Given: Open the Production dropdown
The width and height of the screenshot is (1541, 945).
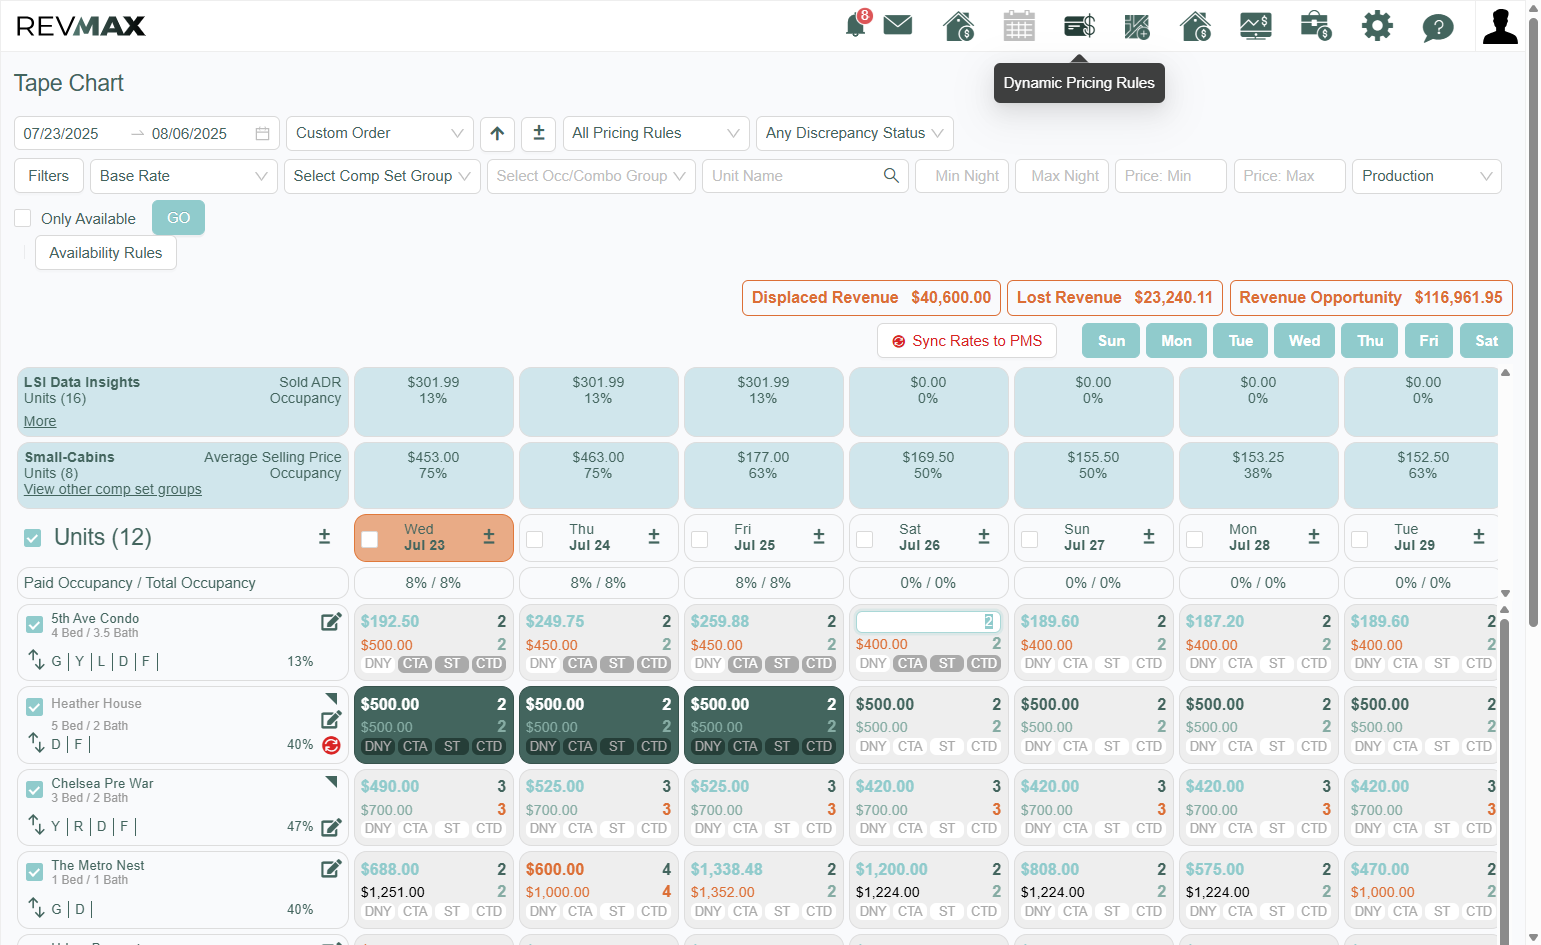Looking at the screenshot, I should tap(1427, 176).
